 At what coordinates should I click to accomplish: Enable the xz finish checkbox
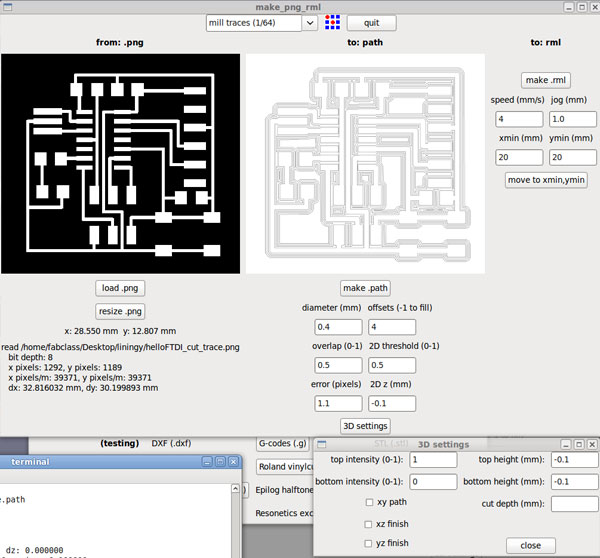tap(368, 524)
